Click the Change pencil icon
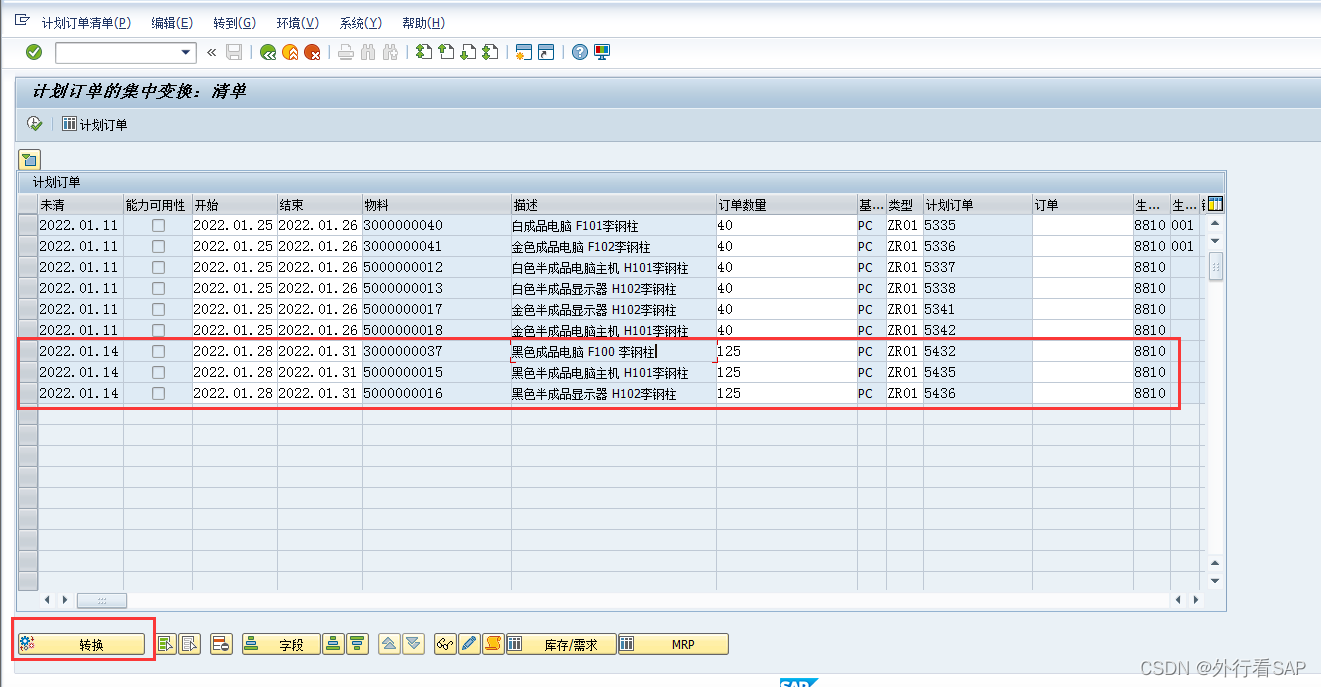Screen dimensions: 1321x687 (x=469, y=645)
